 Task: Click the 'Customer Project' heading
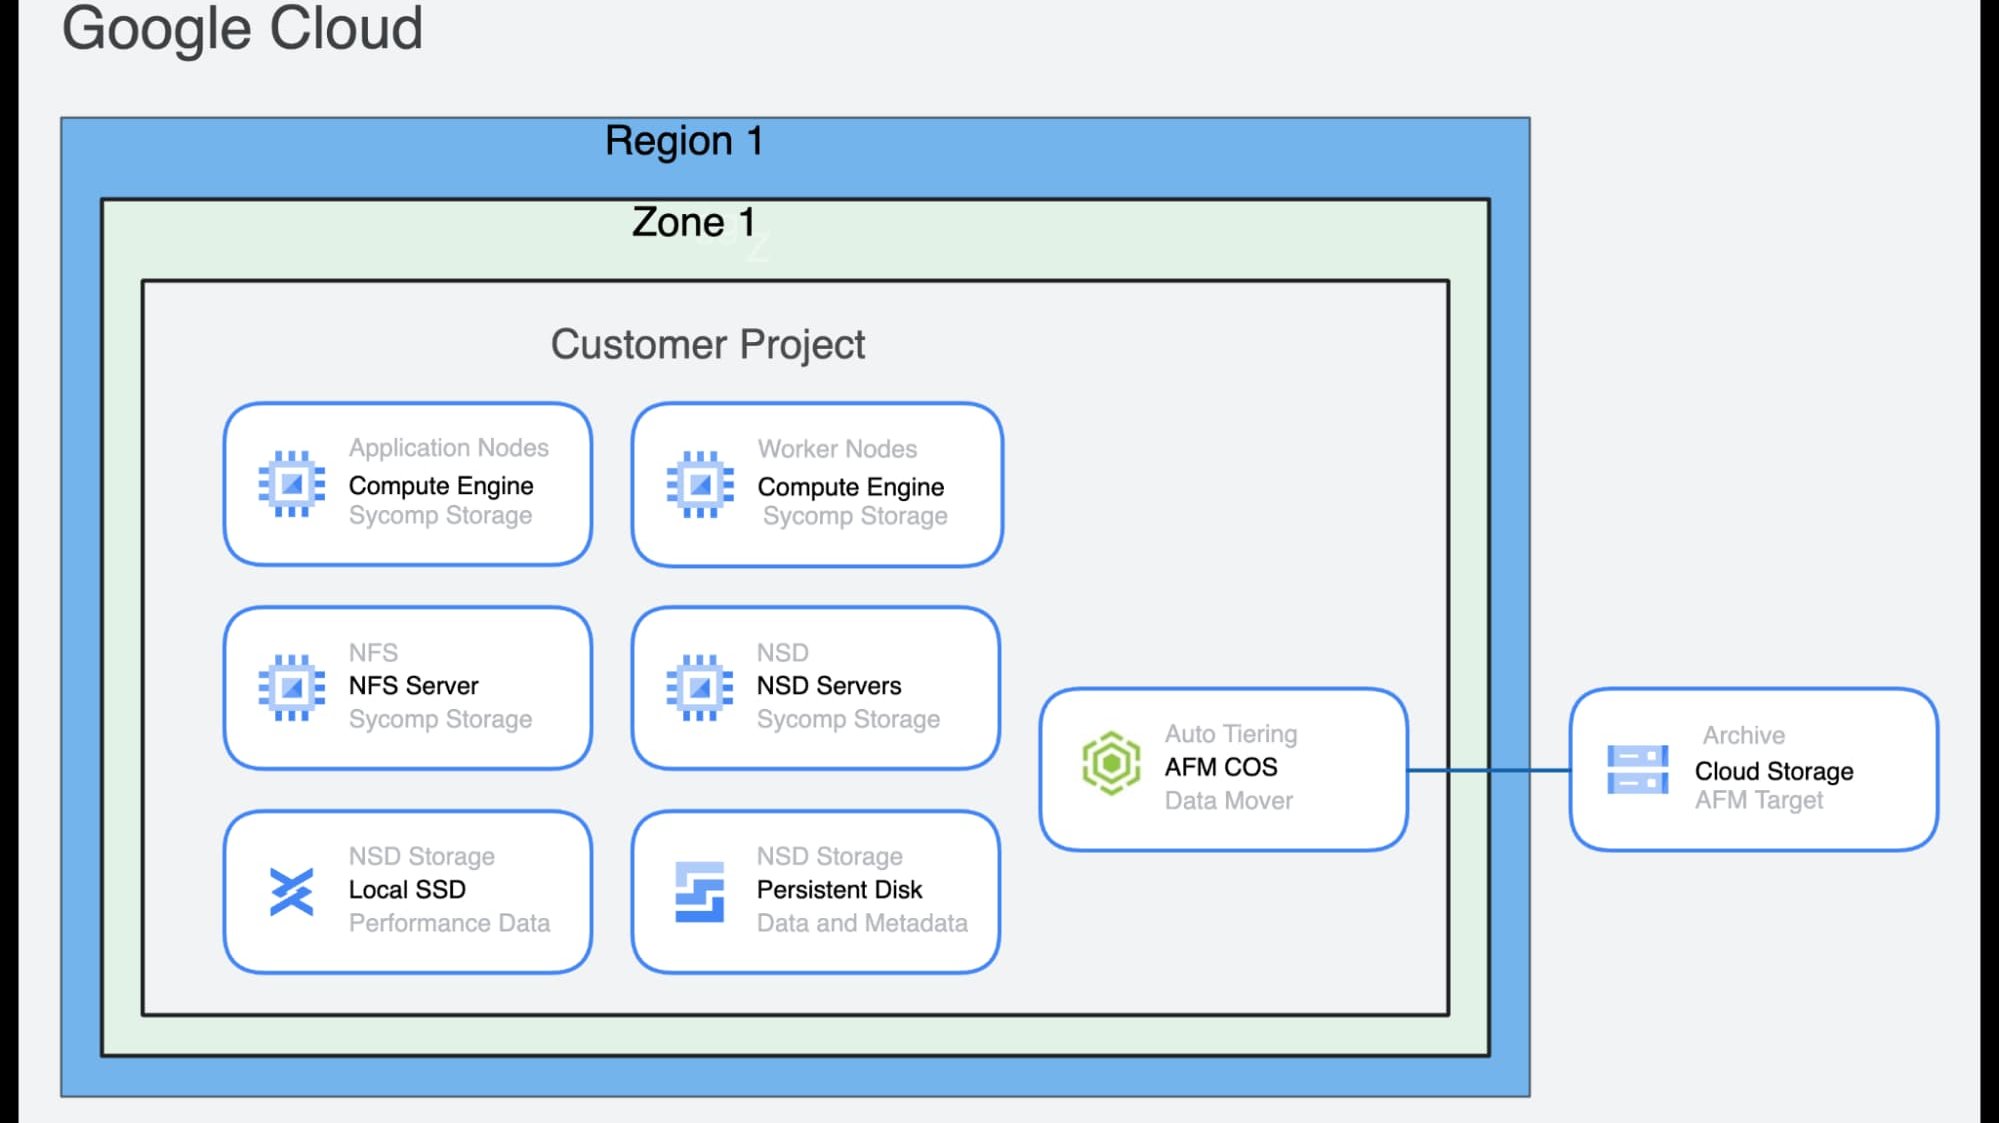click(x=708, y=345)
